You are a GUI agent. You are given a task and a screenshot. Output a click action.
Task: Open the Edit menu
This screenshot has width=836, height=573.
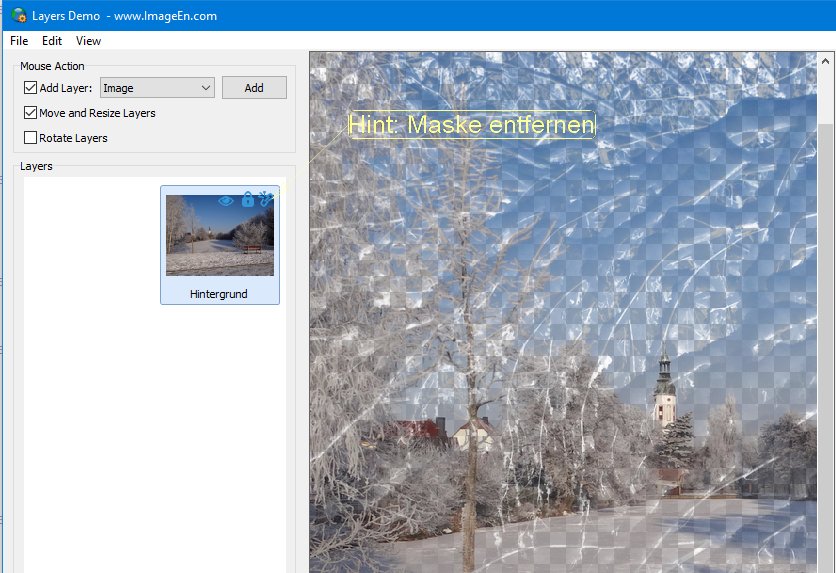(x=52, y=41)
